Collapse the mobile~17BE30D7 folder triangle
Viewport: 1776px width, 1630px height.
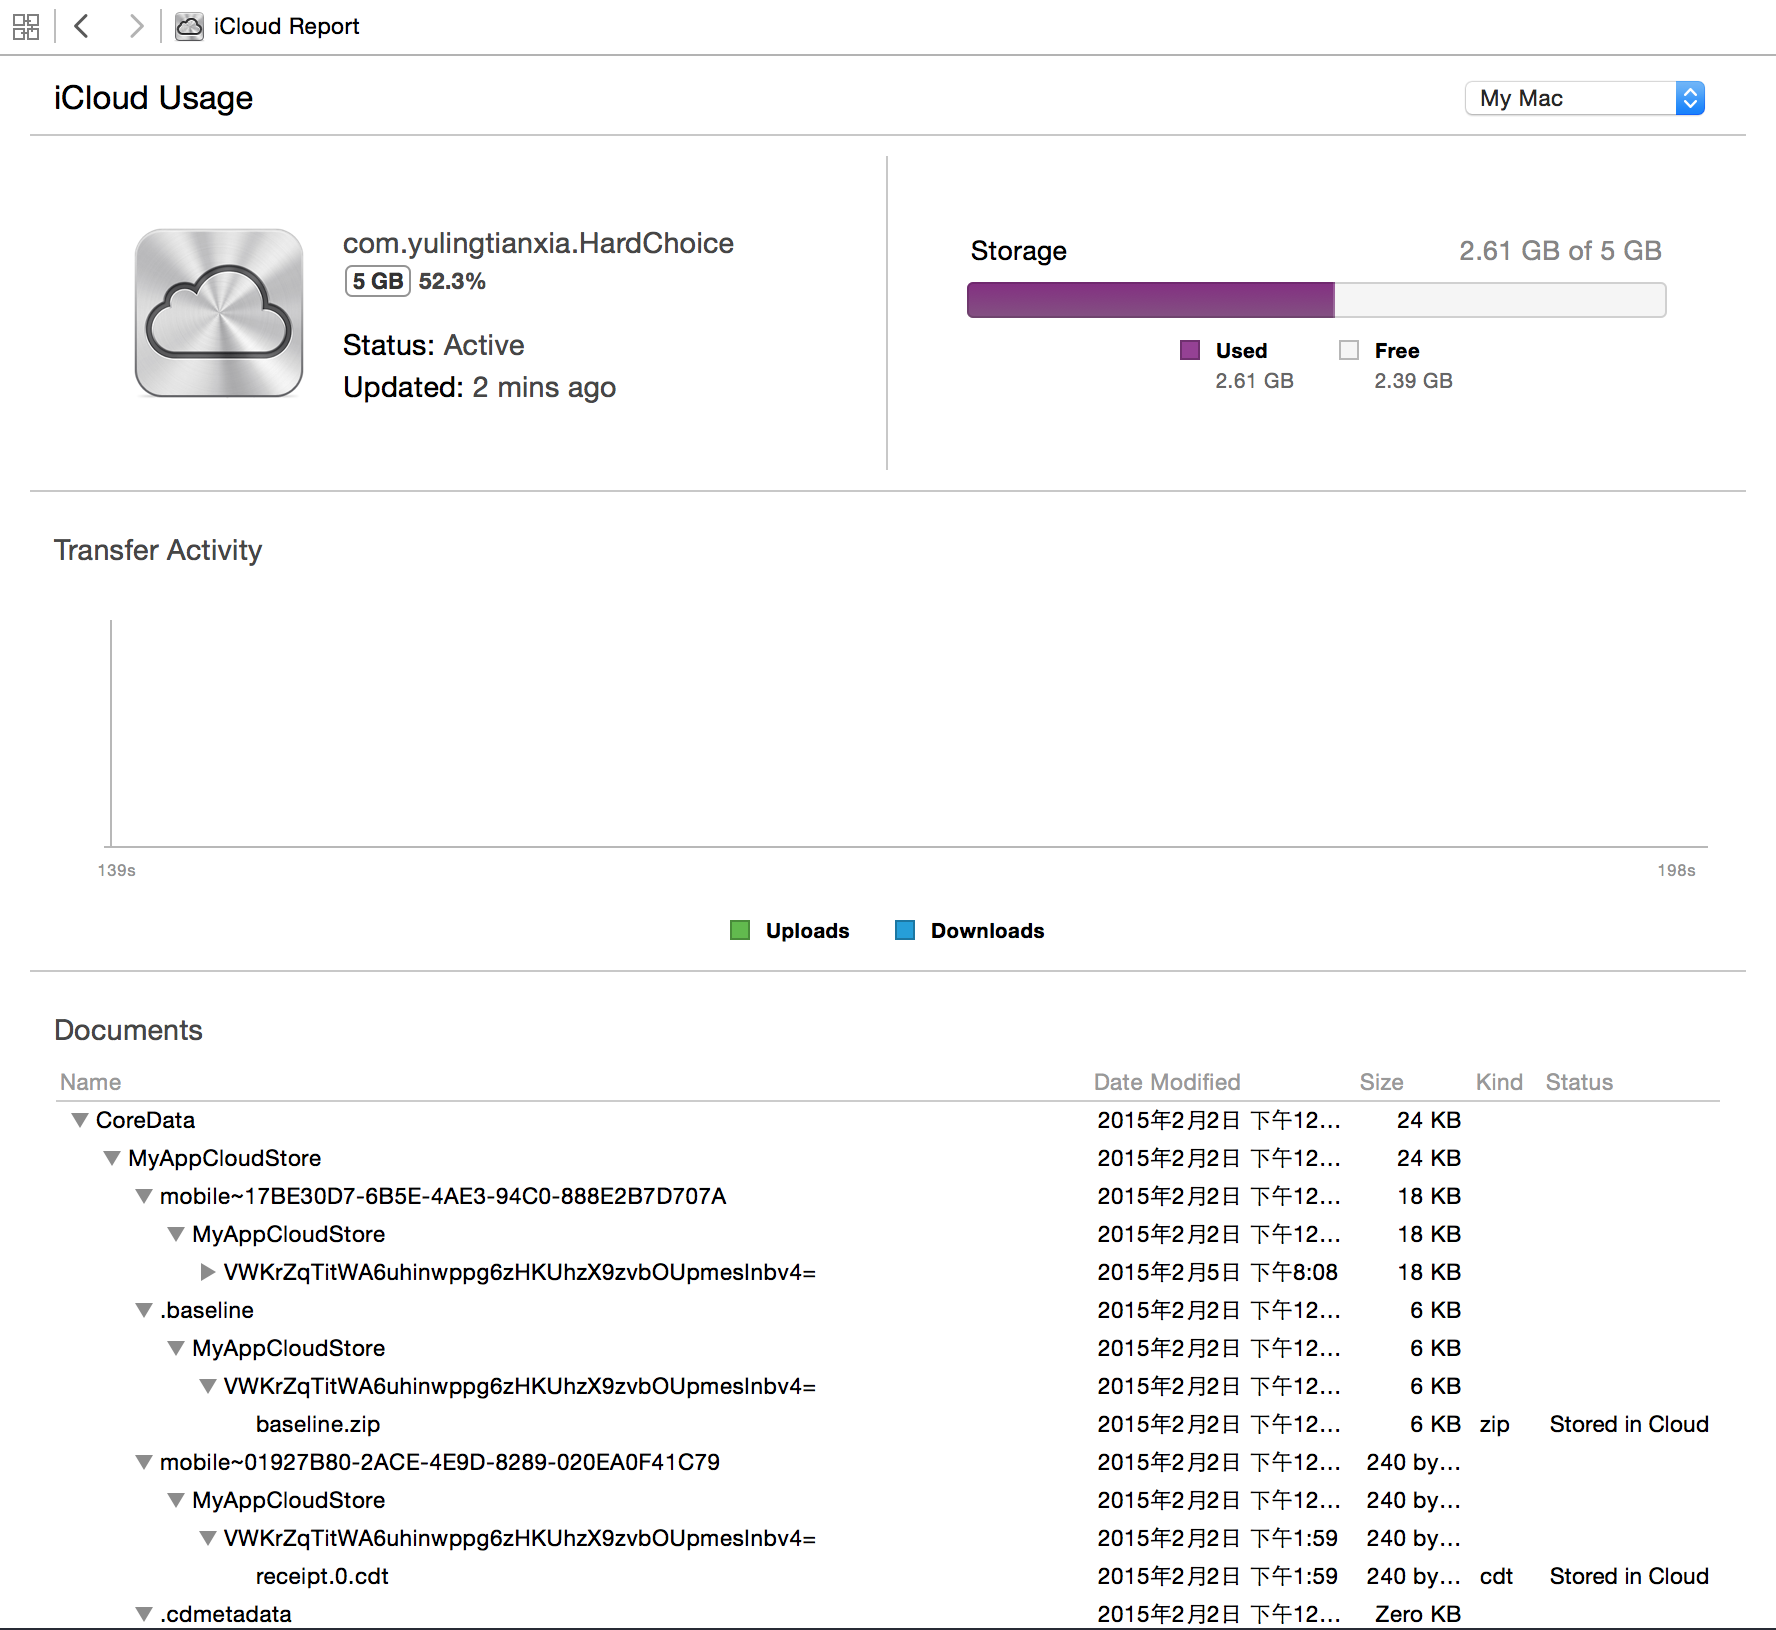coord(144,1196)
